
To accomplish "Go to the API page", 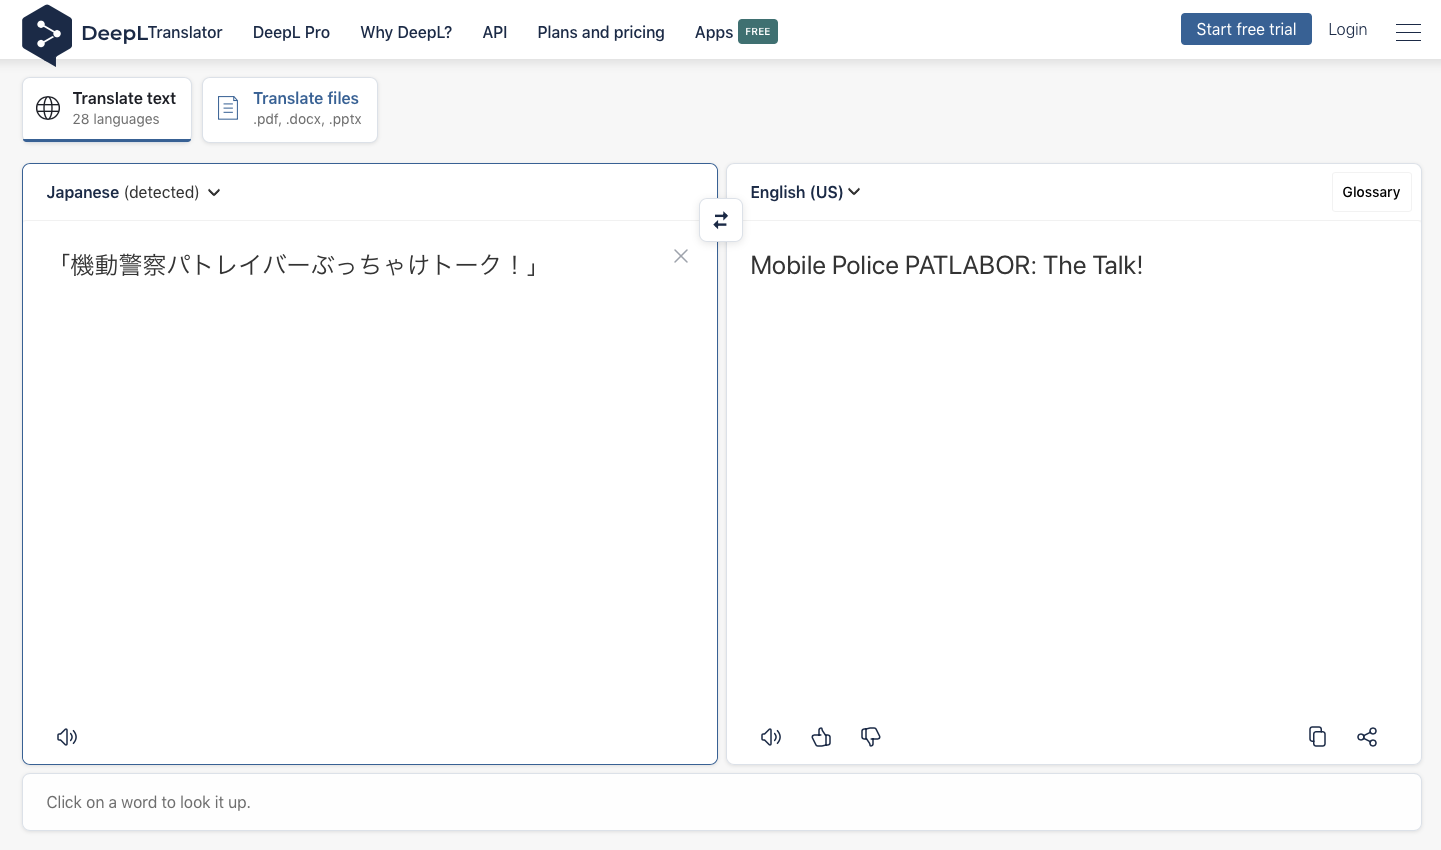I will [x=495, y=32].
